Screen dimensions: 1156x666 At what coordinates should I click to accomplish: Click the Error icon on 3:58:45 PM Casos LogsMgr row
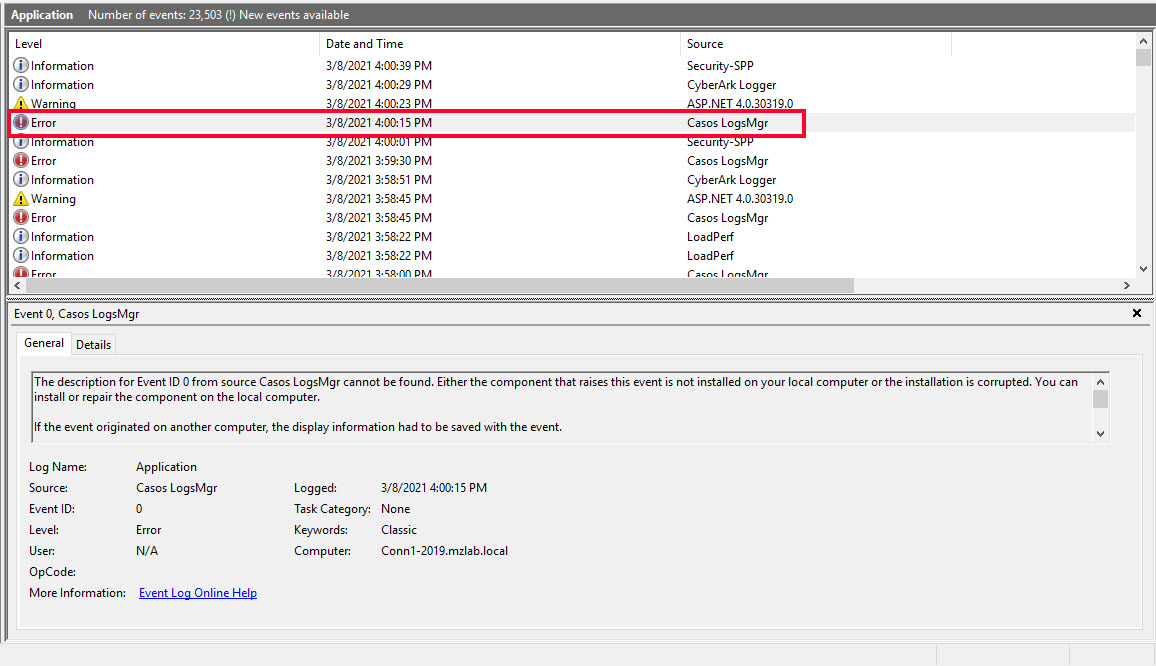click(21, 218)
